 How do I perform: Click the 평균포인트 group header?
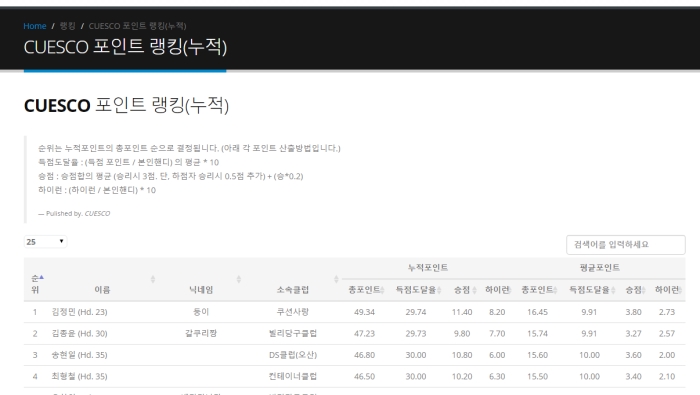pyautogui.click(x=600, y=268)
